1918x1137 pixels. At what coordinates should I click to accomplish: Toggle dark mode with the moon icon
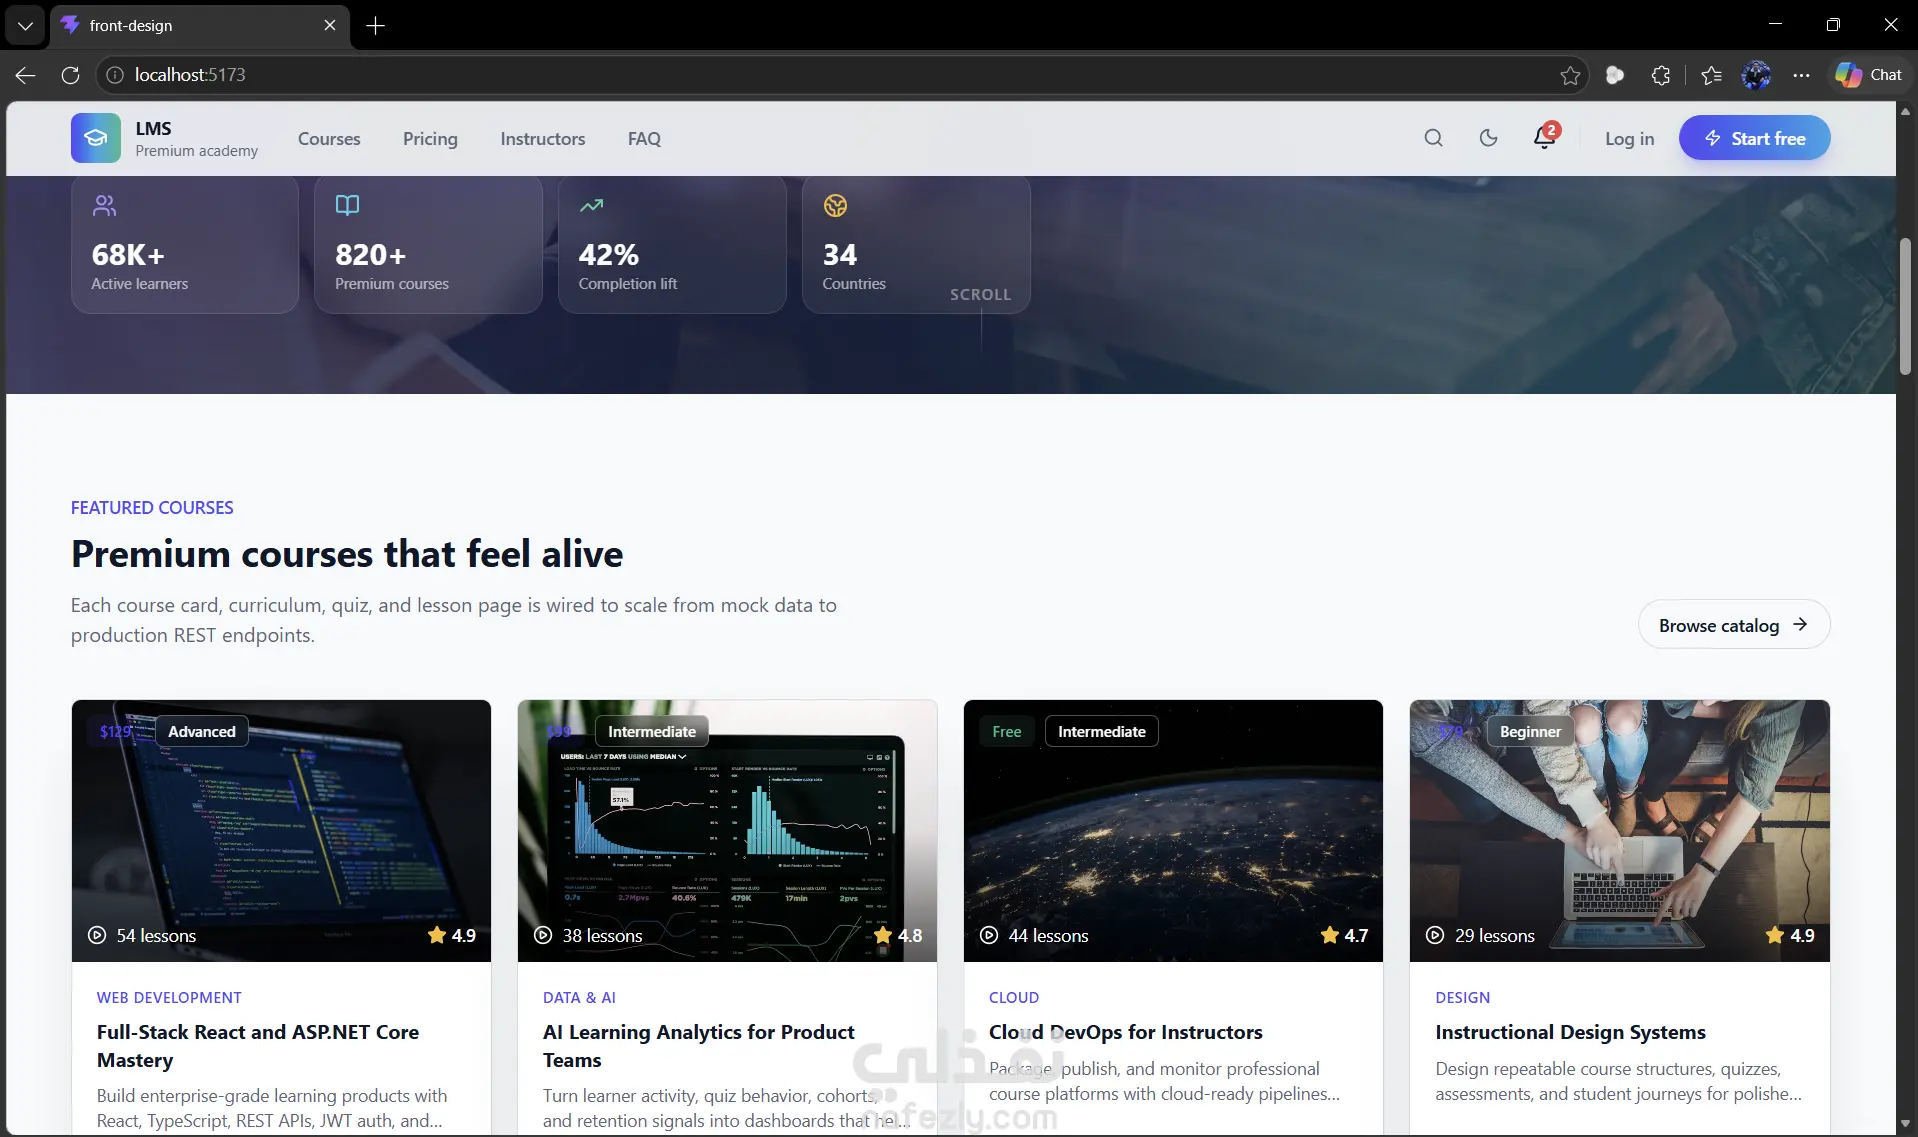pos(1488,138)
